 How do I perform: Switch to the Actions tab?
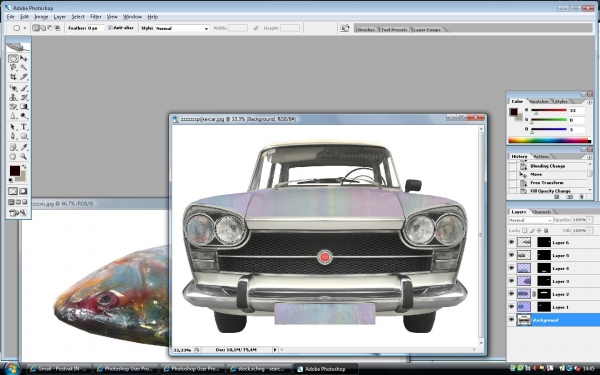pos(541,157)
